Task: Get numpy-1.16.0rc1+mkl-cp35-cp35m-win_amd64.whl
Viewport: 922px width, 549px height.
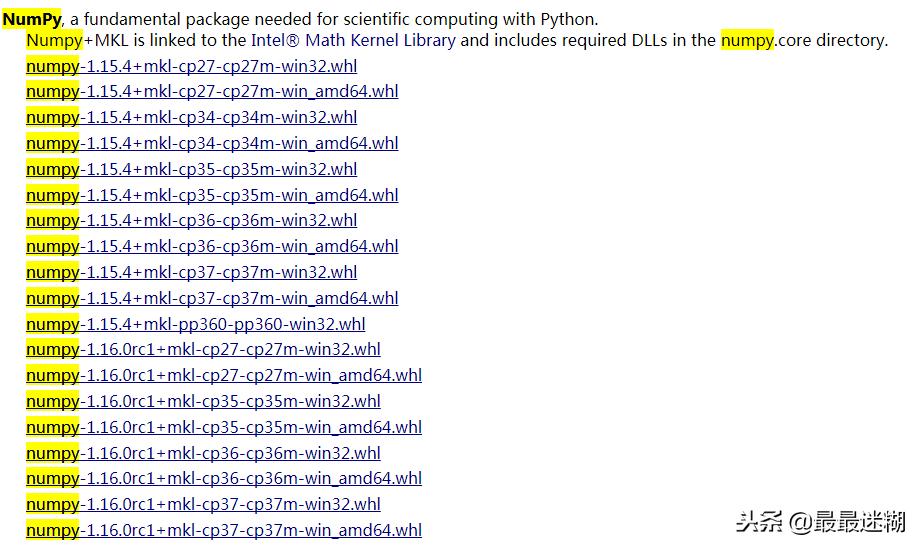Action: 224,427
